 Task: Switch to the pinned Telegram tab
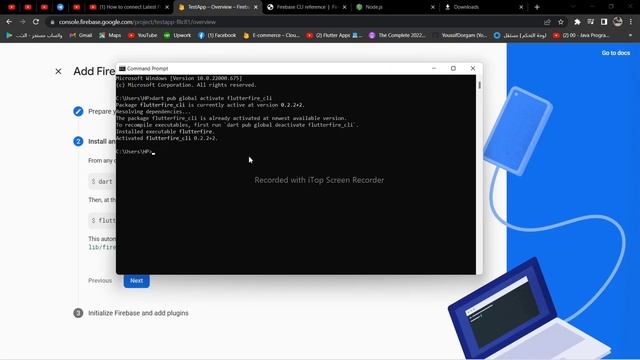pos(60,7)
